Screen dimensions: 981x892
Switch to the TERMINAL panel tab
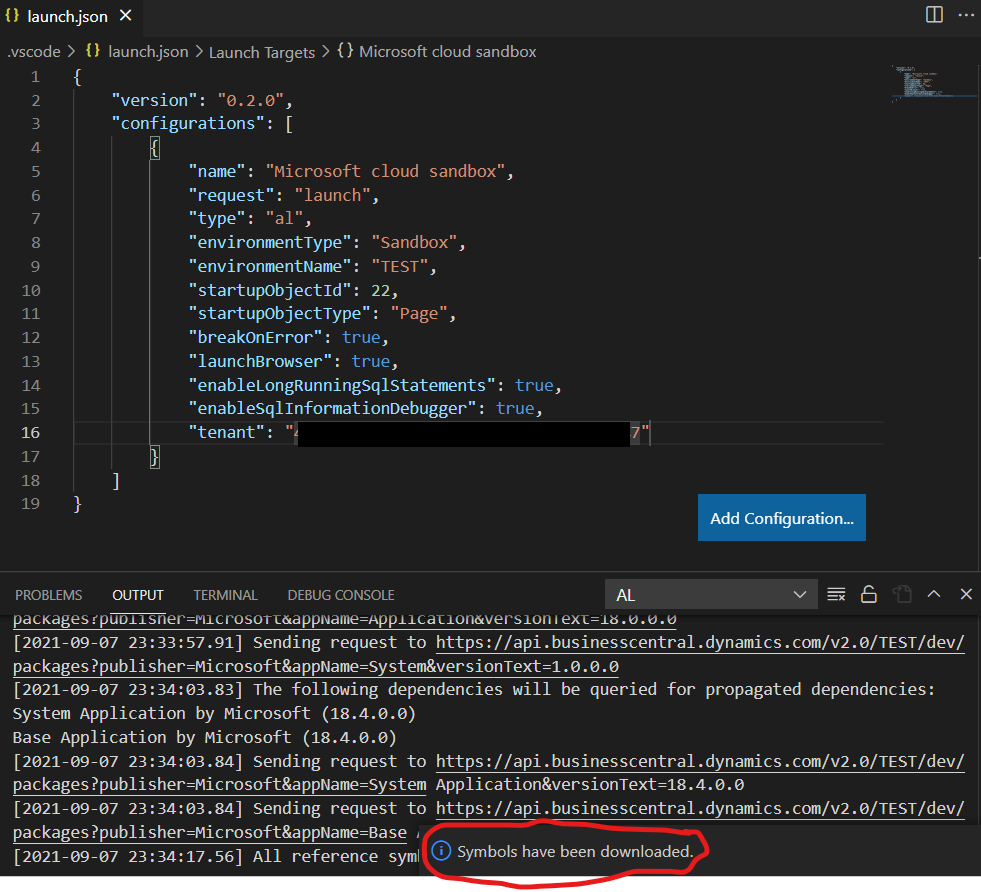coord(225,595)
